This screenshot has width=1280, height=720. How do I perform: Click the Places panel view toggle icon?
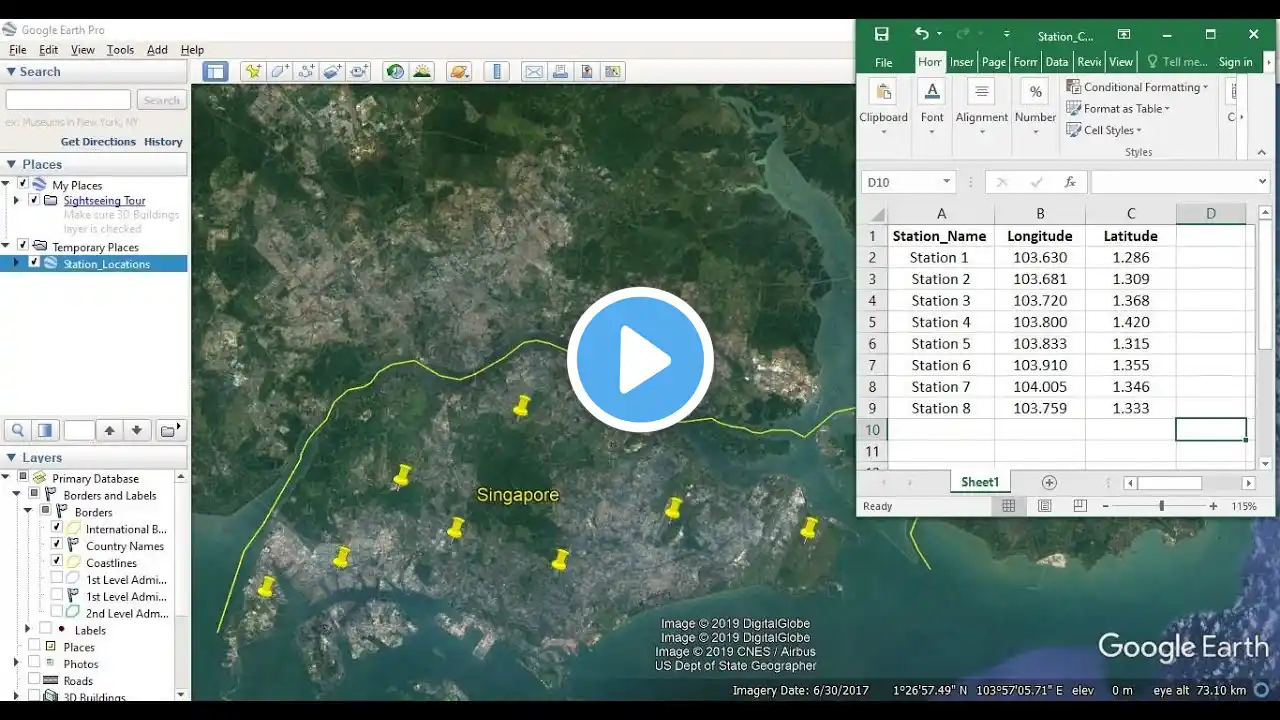(44, 430)
